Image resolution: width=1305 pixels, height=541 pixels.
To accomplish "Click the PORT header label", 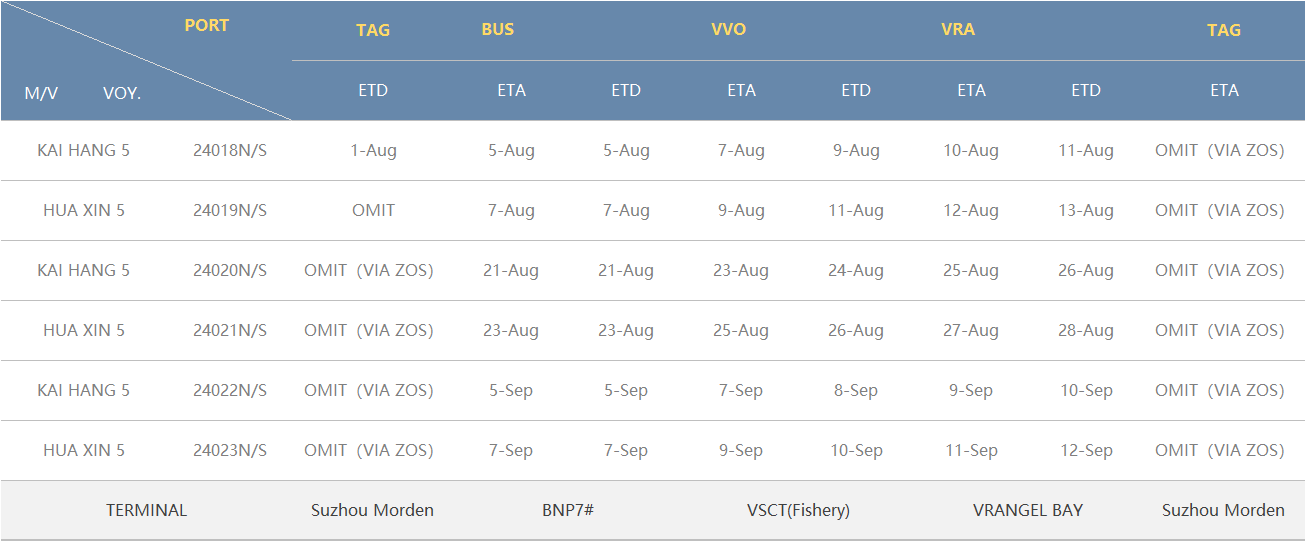I will point(207,26).
